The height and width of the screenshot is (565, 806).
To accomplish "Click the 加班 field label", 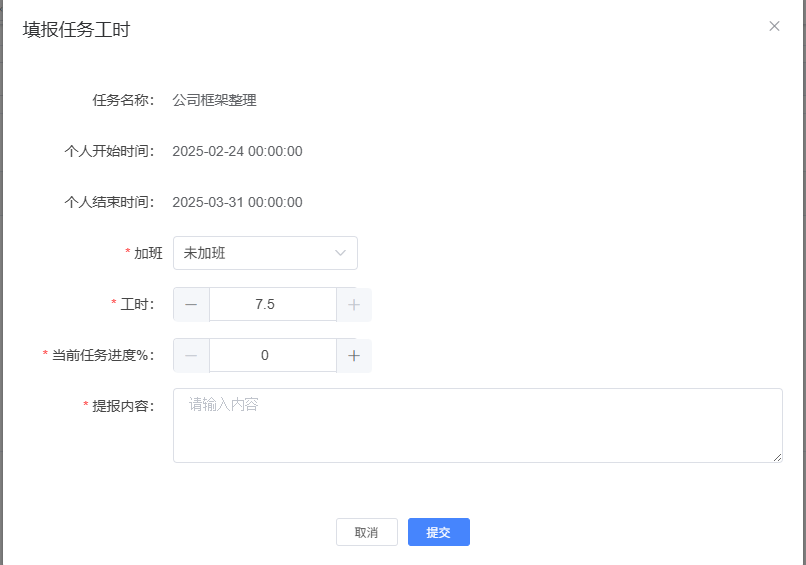I will [x=148, y=253].
